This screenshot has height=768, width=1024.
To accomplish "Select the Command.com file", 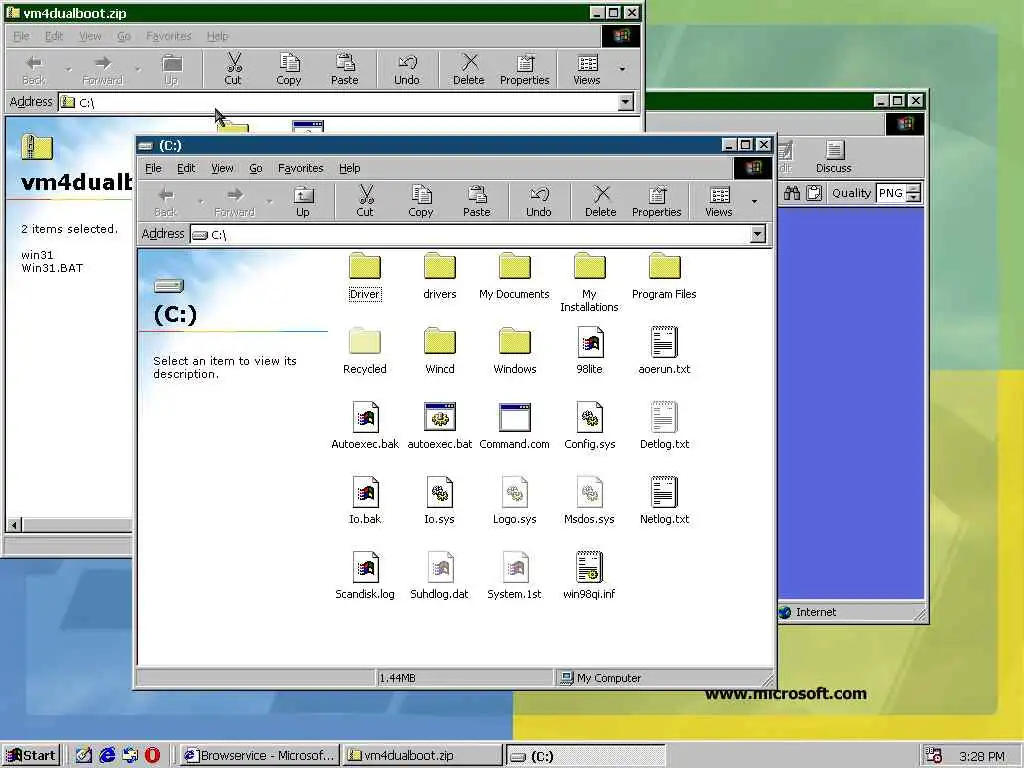I will coord(515,426).
